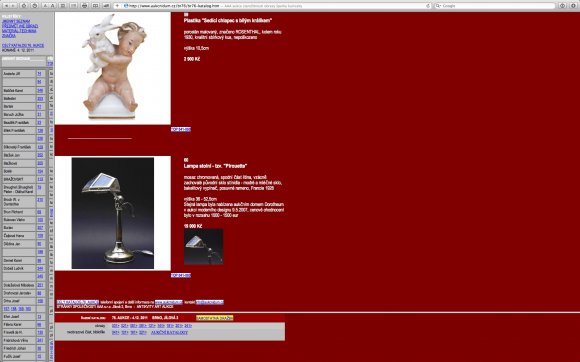
Task: Click the boy with rabbit figurine image
Action: pyautogui.click(x=112, y=68)
